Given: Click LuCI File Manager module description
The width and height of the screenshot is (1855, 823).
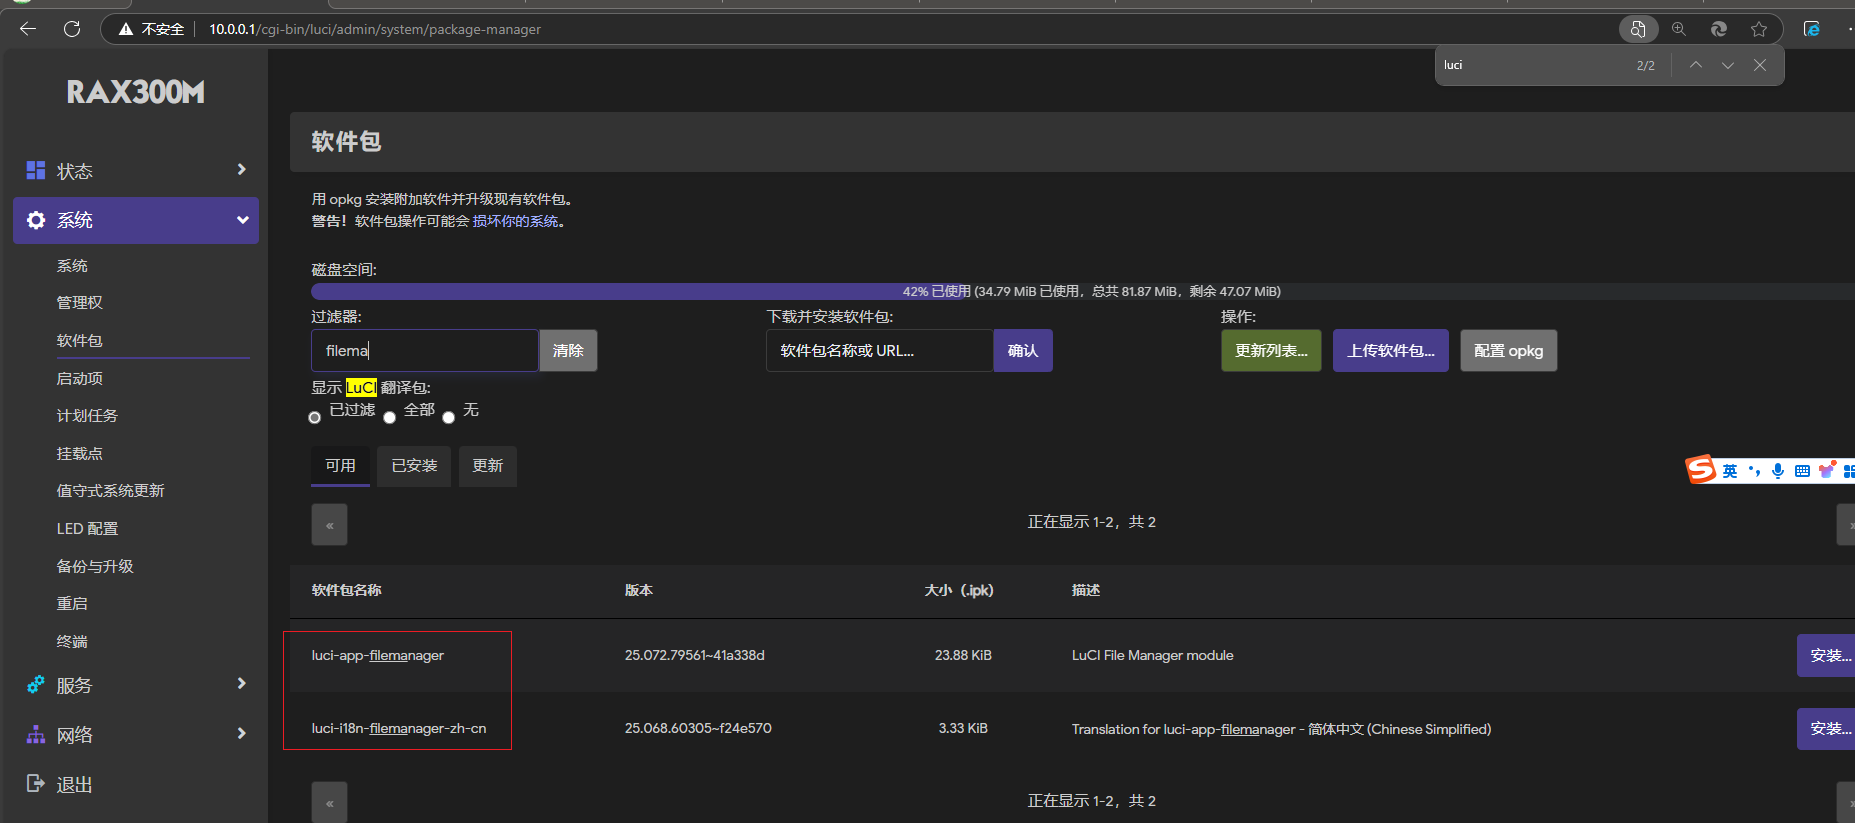Looking at the screenshot, I should (1153, 656).
